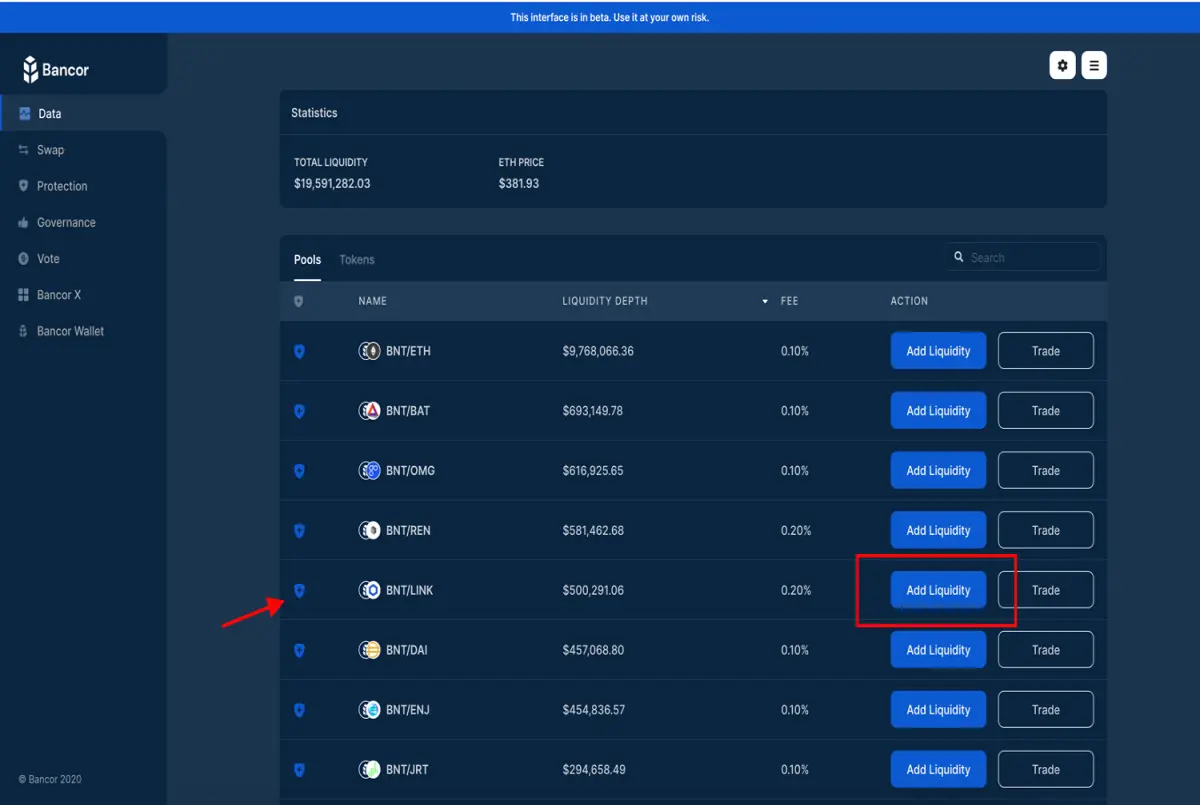Toggle Liquidity Depth sort arrow
Image resolution: width=1200 pixels, height=805 pixels.
[x=765, y=301]
